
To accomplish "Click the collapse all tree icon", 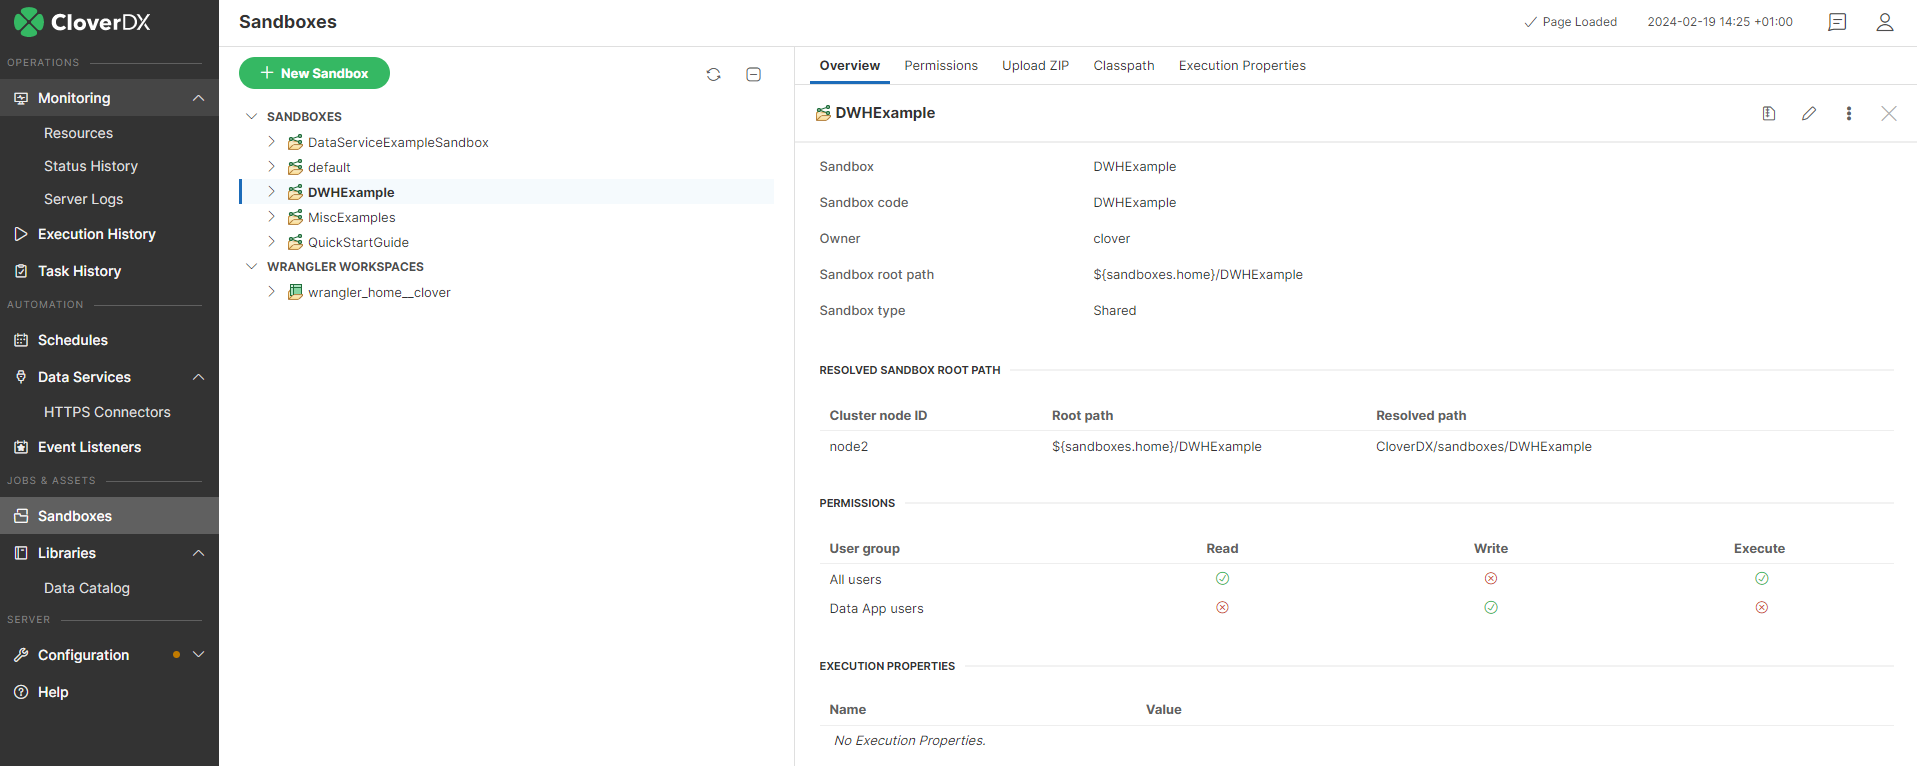I will pos(754,74).
